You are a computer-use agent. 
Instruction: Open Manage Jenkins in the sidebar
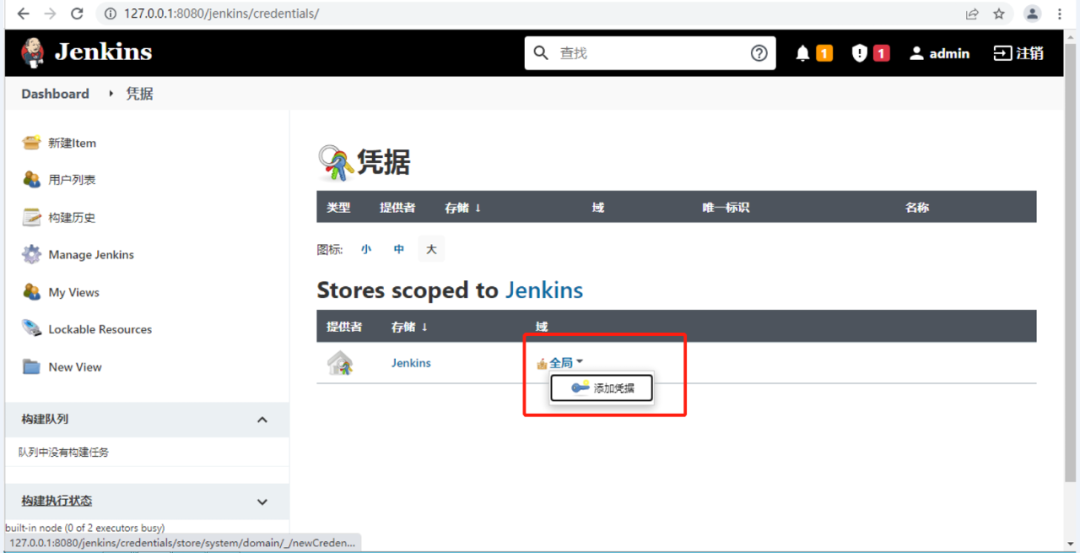click(x=91, y=255)
